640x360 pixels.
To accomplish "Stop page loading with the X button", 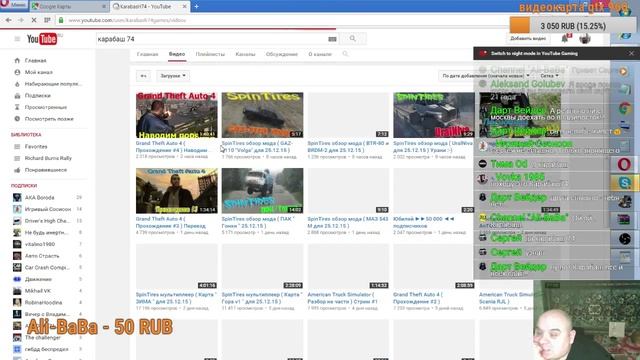I will pos(34,20).
